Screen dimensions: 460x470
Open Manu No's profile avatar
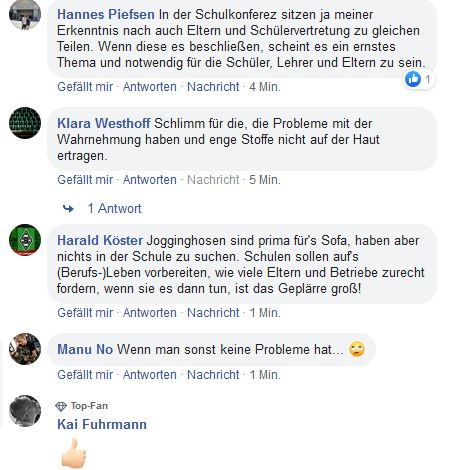click(25, 349)
